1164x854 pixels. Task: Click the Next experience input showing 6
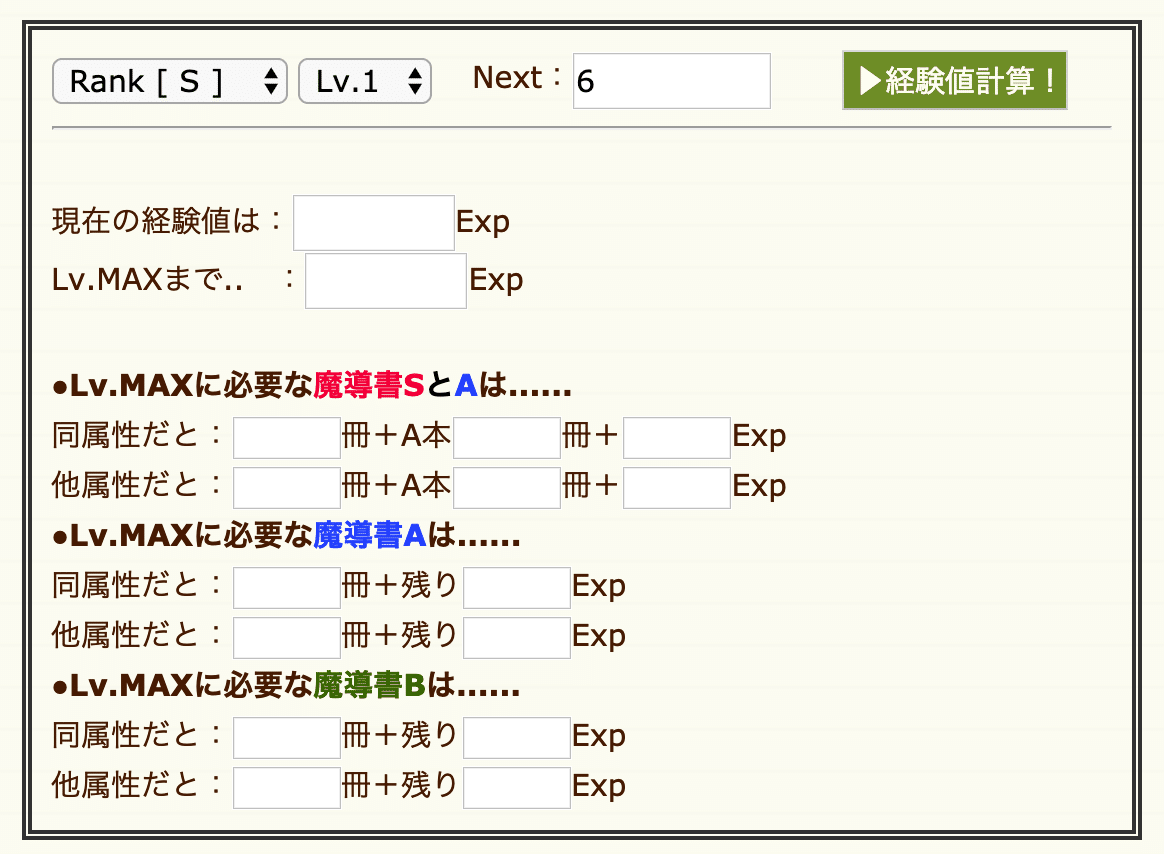click(670, 80)
